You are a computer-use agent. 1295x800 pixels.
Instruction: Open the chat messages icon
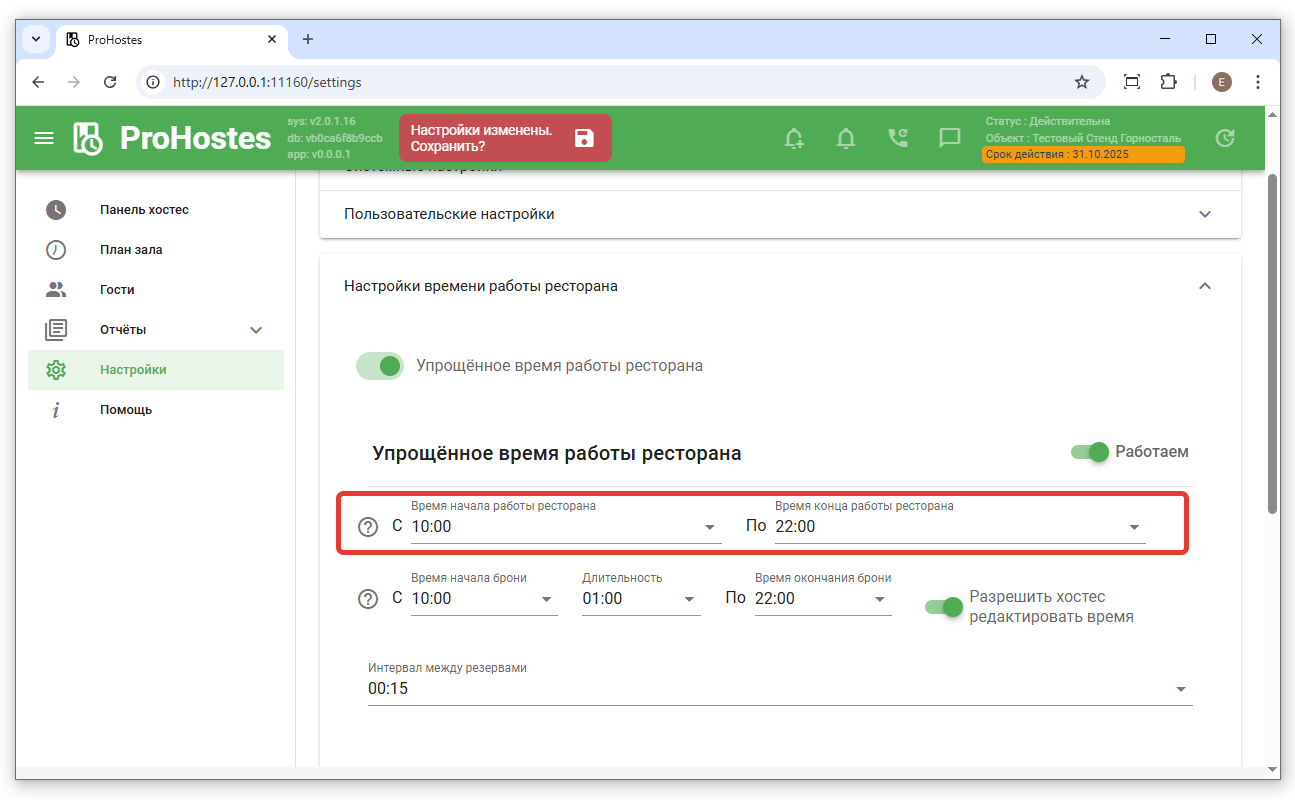949,138
